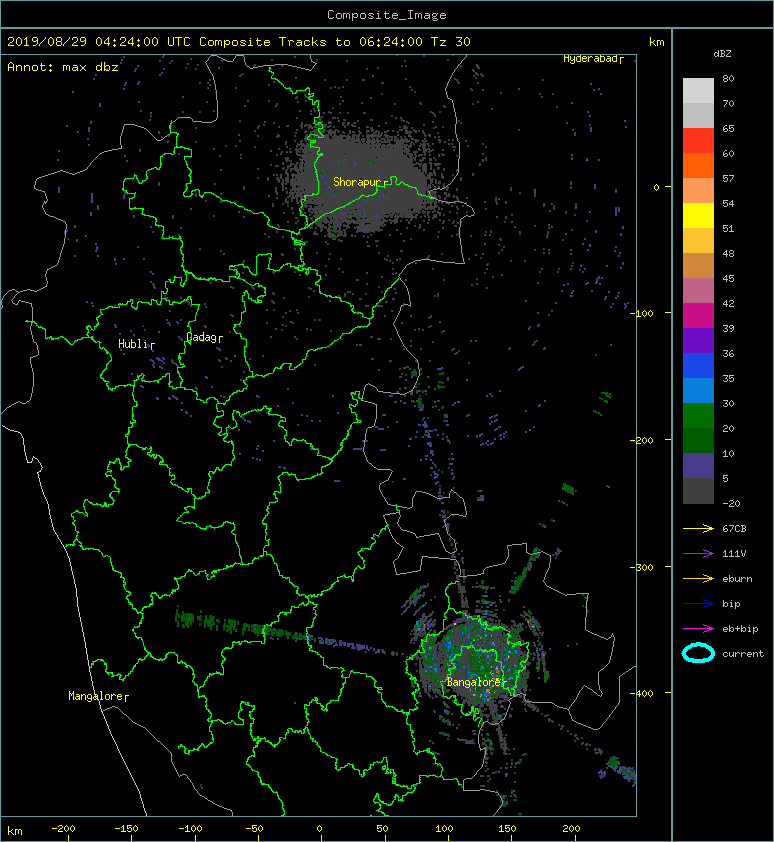Image resolution: width=774 pixels, height=842 pixels.
Task: Select the Shorapur city label
Action: (x=360, y=183)
